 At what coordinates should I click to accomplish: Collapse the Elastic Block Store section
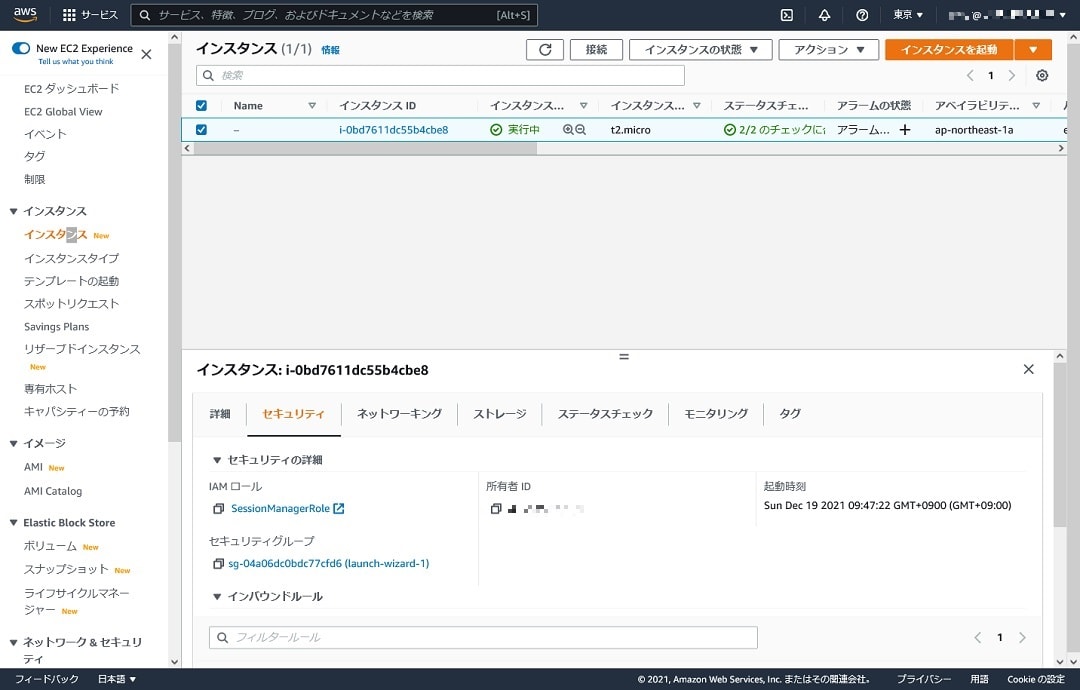point(13,523)
